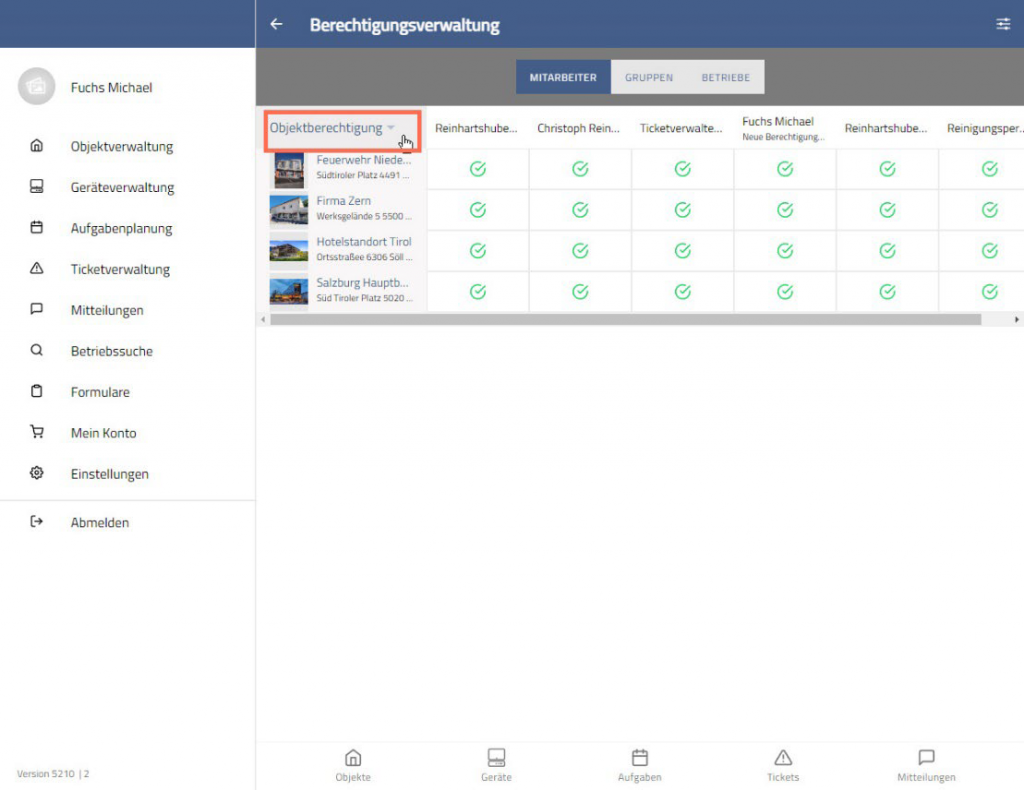The image size is (1024, 790).
Task: Open Objekte from the bottom navigation bar
Action: 353,765
